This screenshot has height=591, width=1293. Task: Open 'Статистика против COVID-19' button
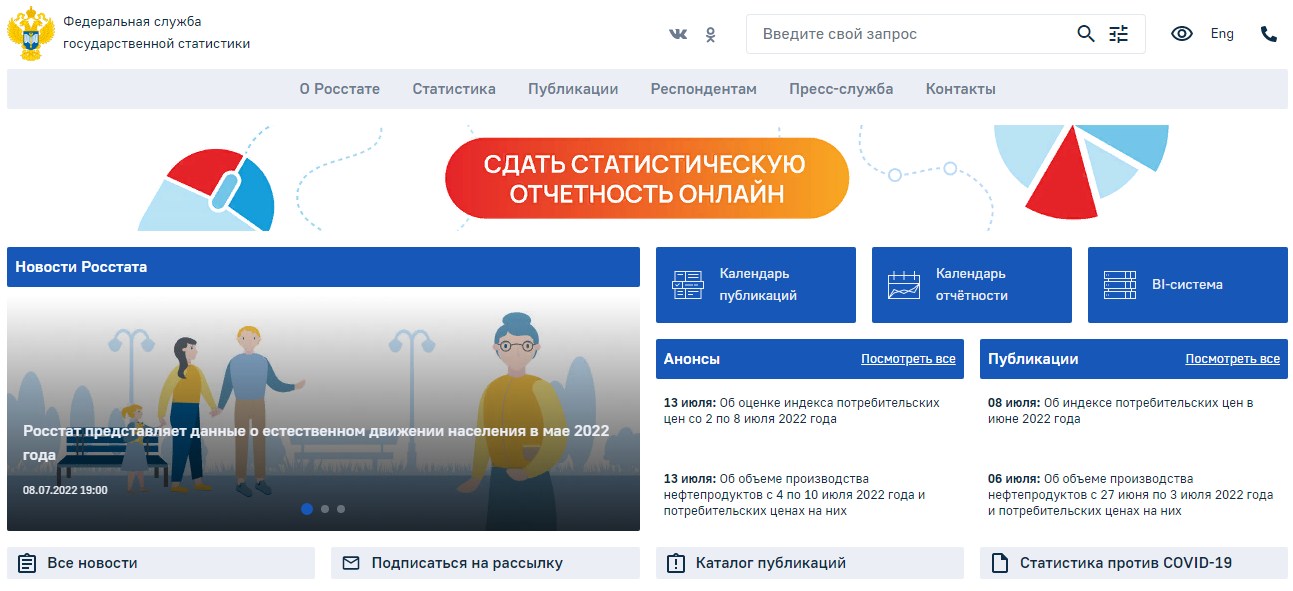[x=1134, y=563]
